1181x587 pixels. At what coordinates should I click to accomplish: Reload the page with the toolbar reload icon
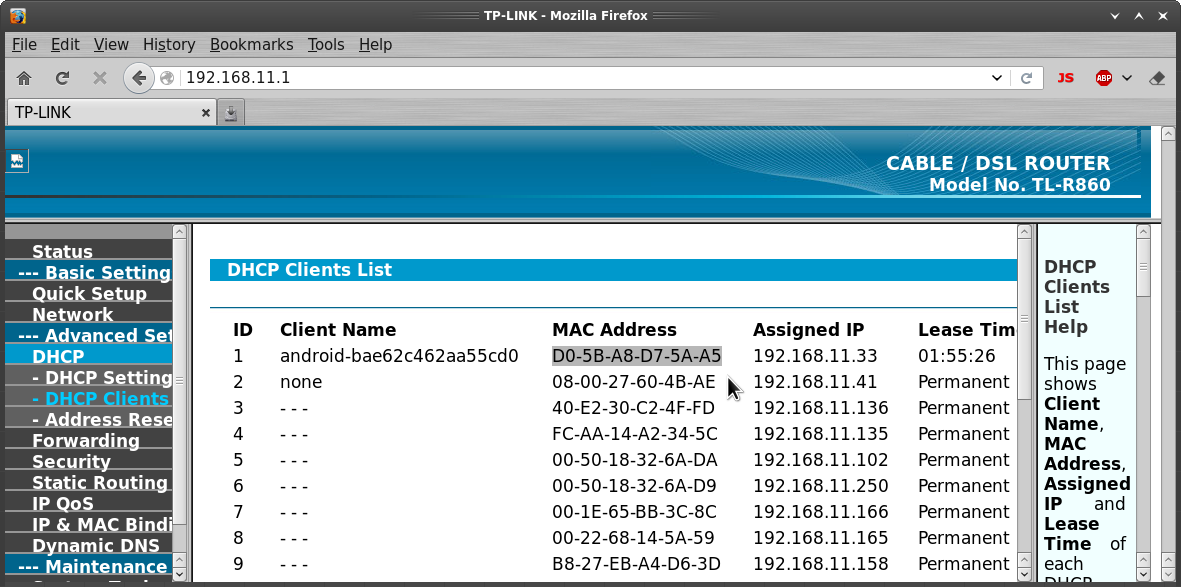coord(62,78)
